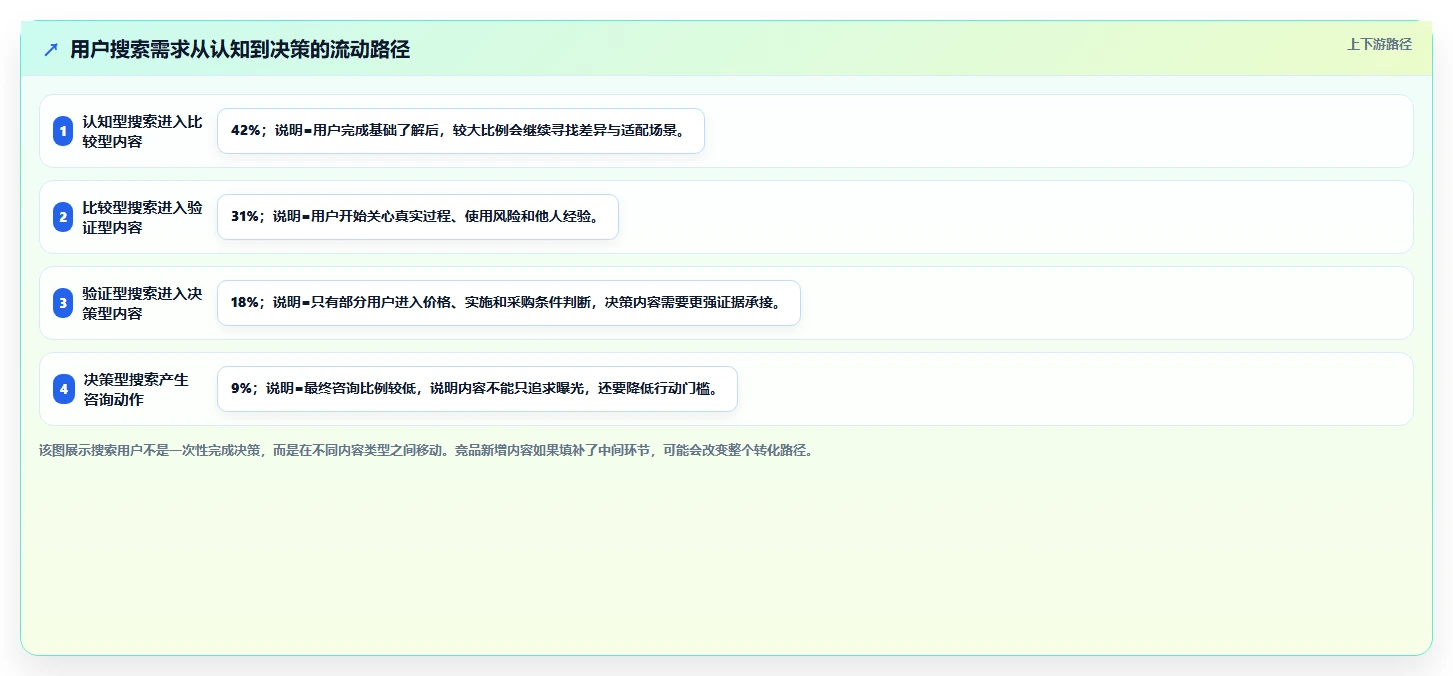Click the 18% description box
1453x676 pixels.
pyautogui.click(x=509, y=303)
